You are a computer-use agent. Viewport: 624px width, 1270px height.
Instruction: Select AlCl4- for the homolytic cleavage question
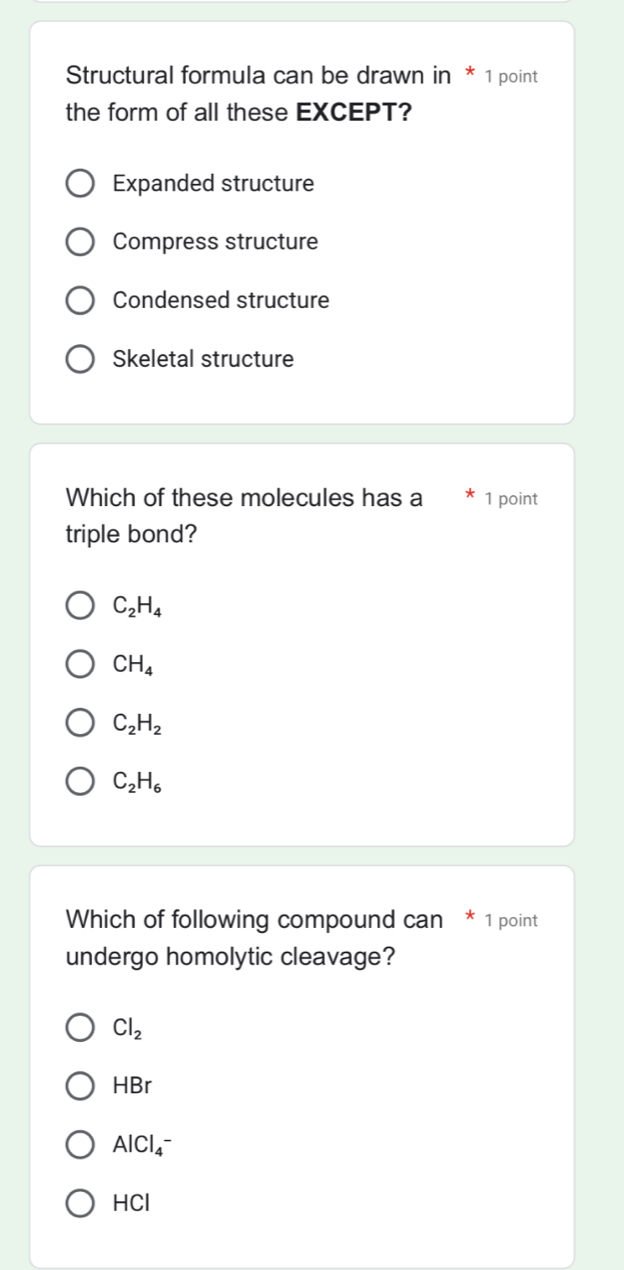79,1144
